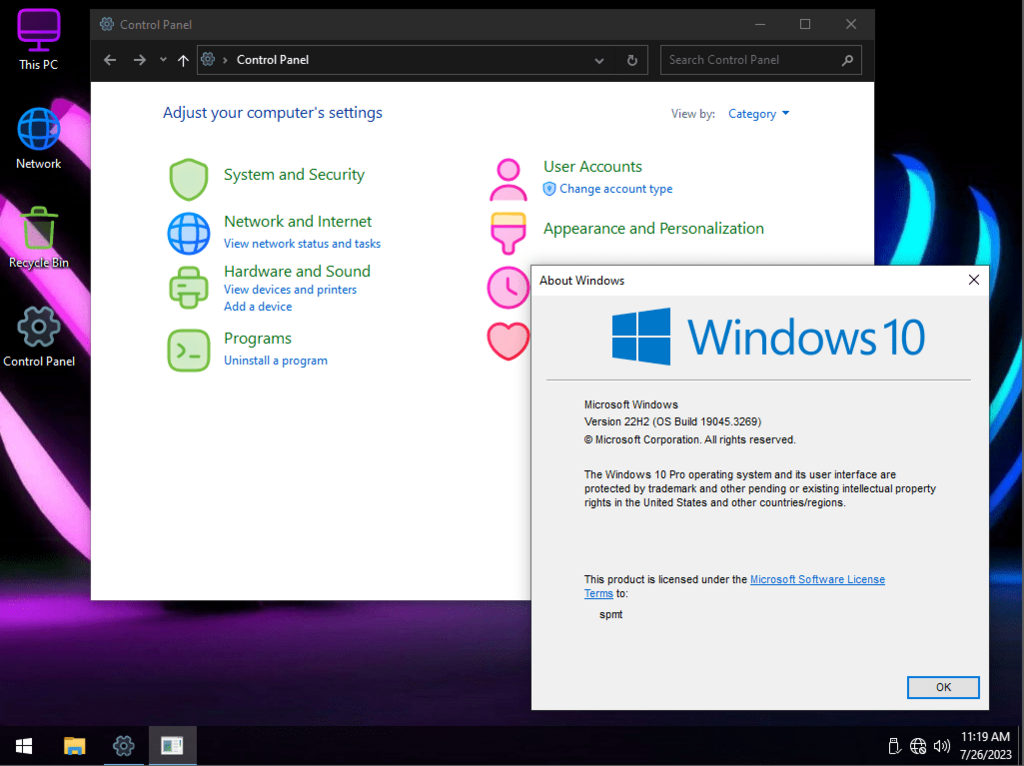The image size is (1024, 766).
Task: Open System and Security shield icon
Action: [x=189, y=179]
